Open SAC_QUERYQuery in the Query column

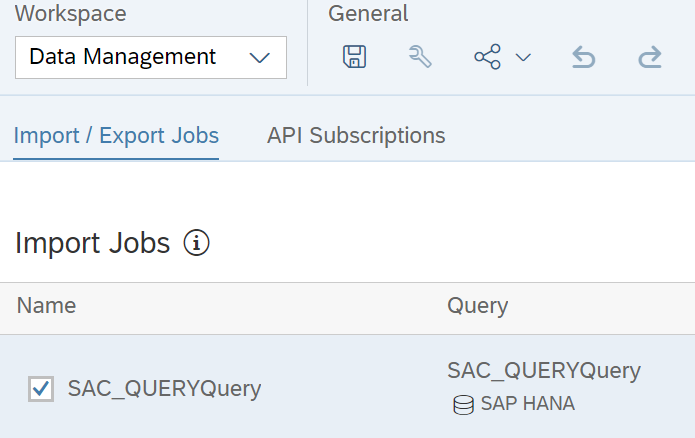[x=544, y=371]
